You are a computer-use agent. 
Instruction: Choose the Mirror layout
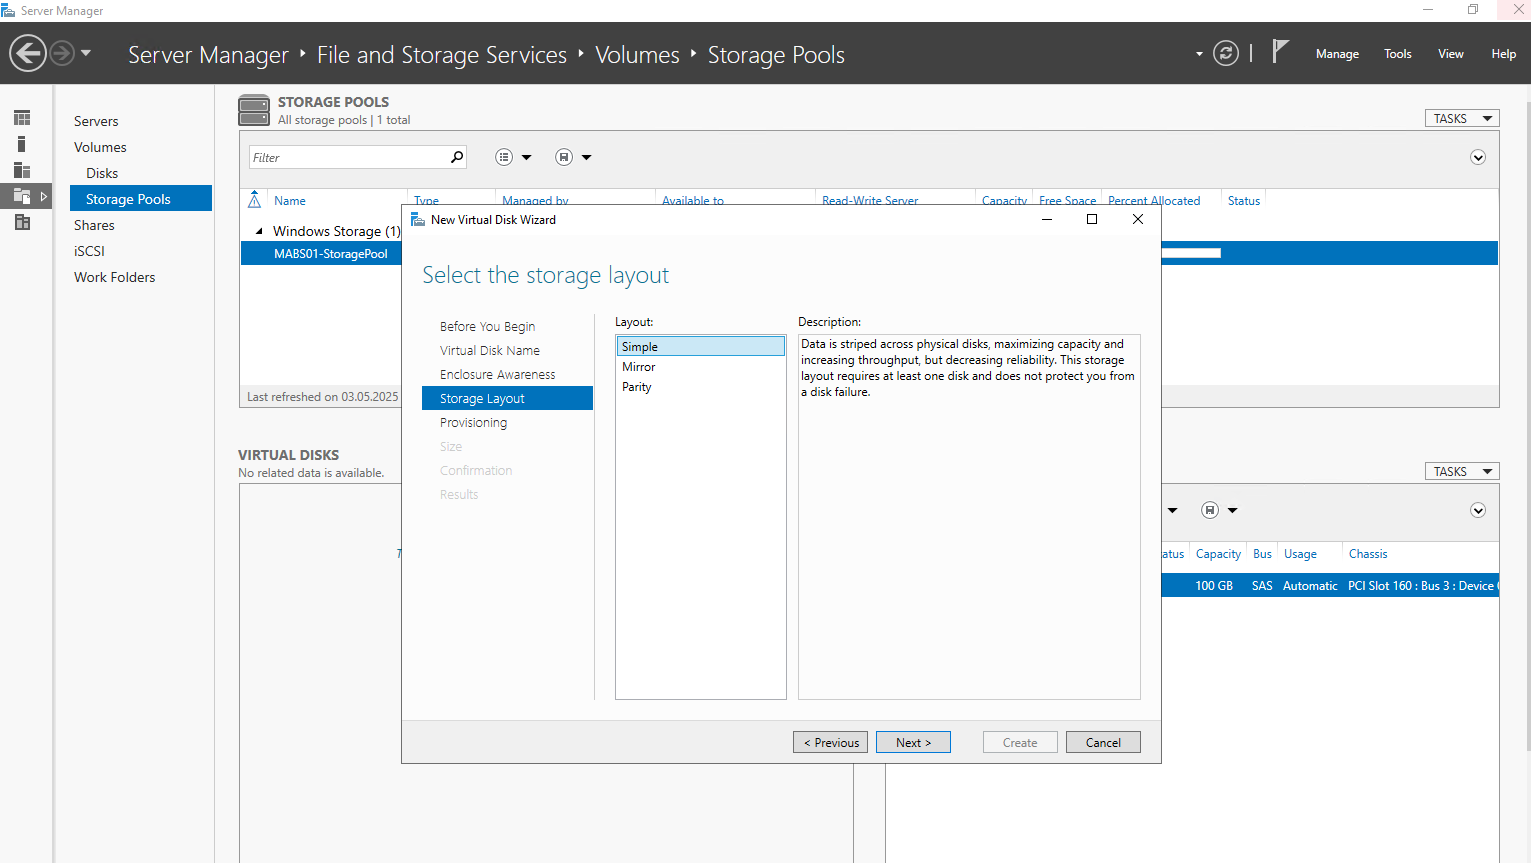pyautogui.click(x=701, y=366)
